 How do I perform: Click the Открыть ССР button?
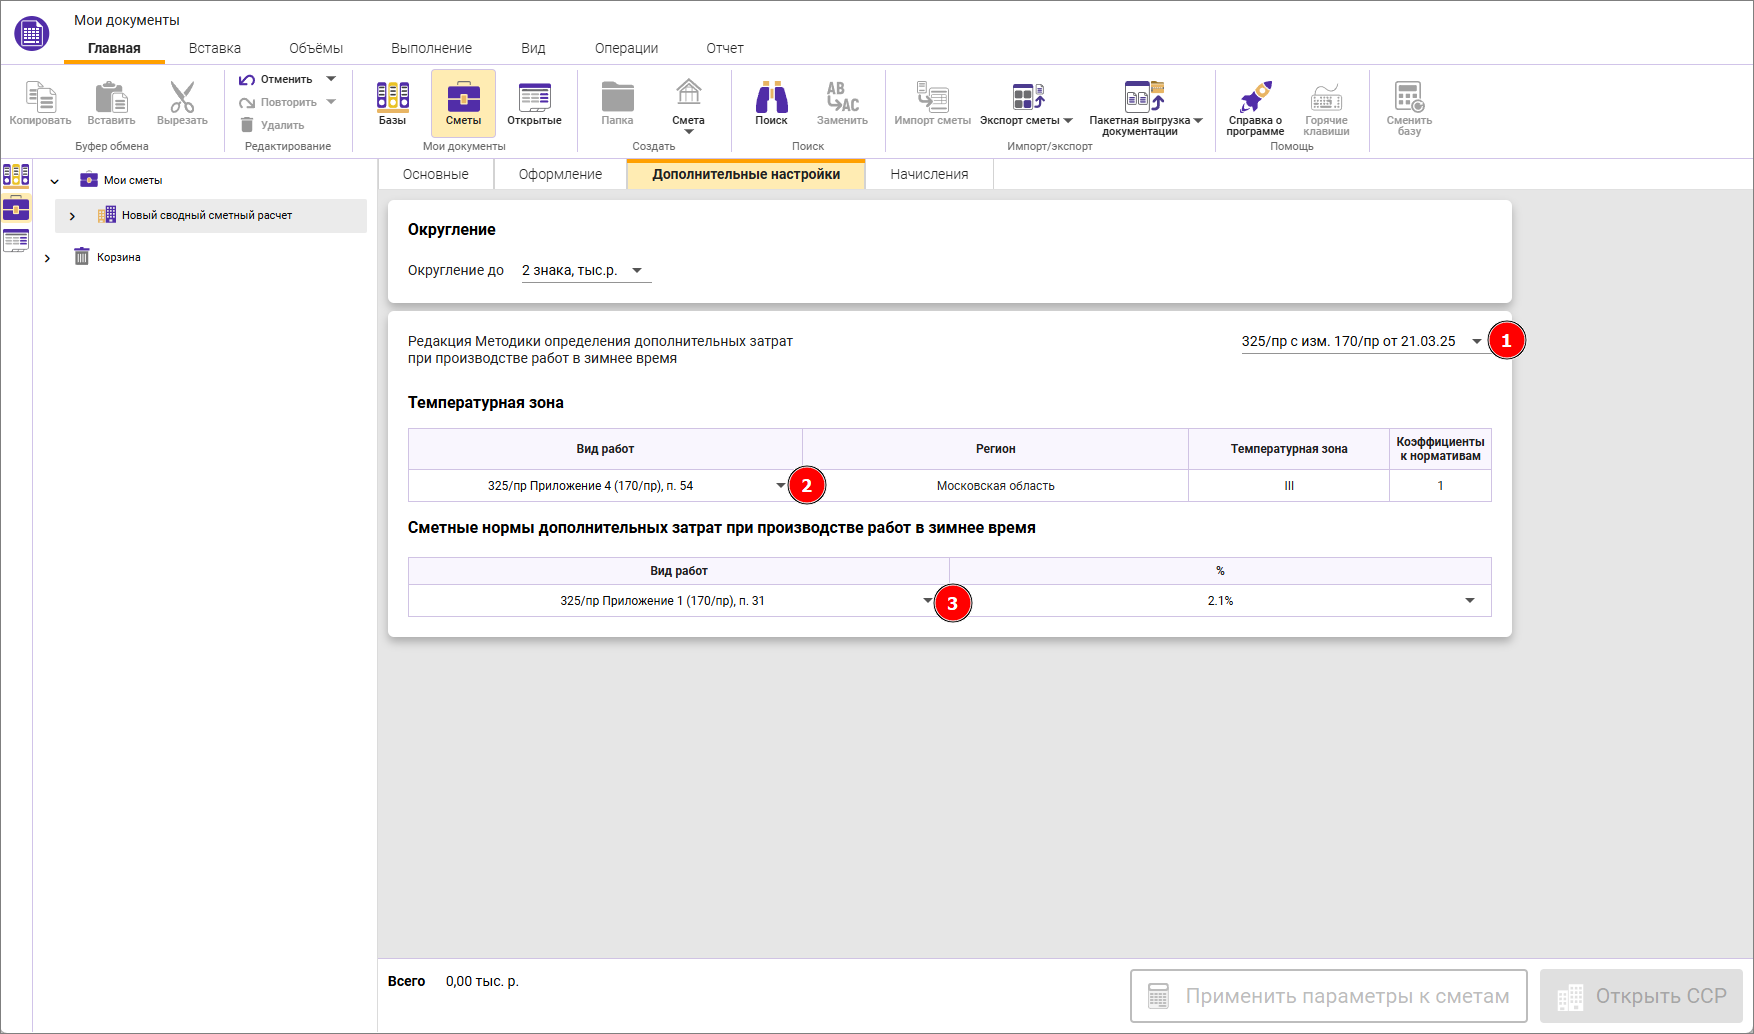coord(1641,996)
